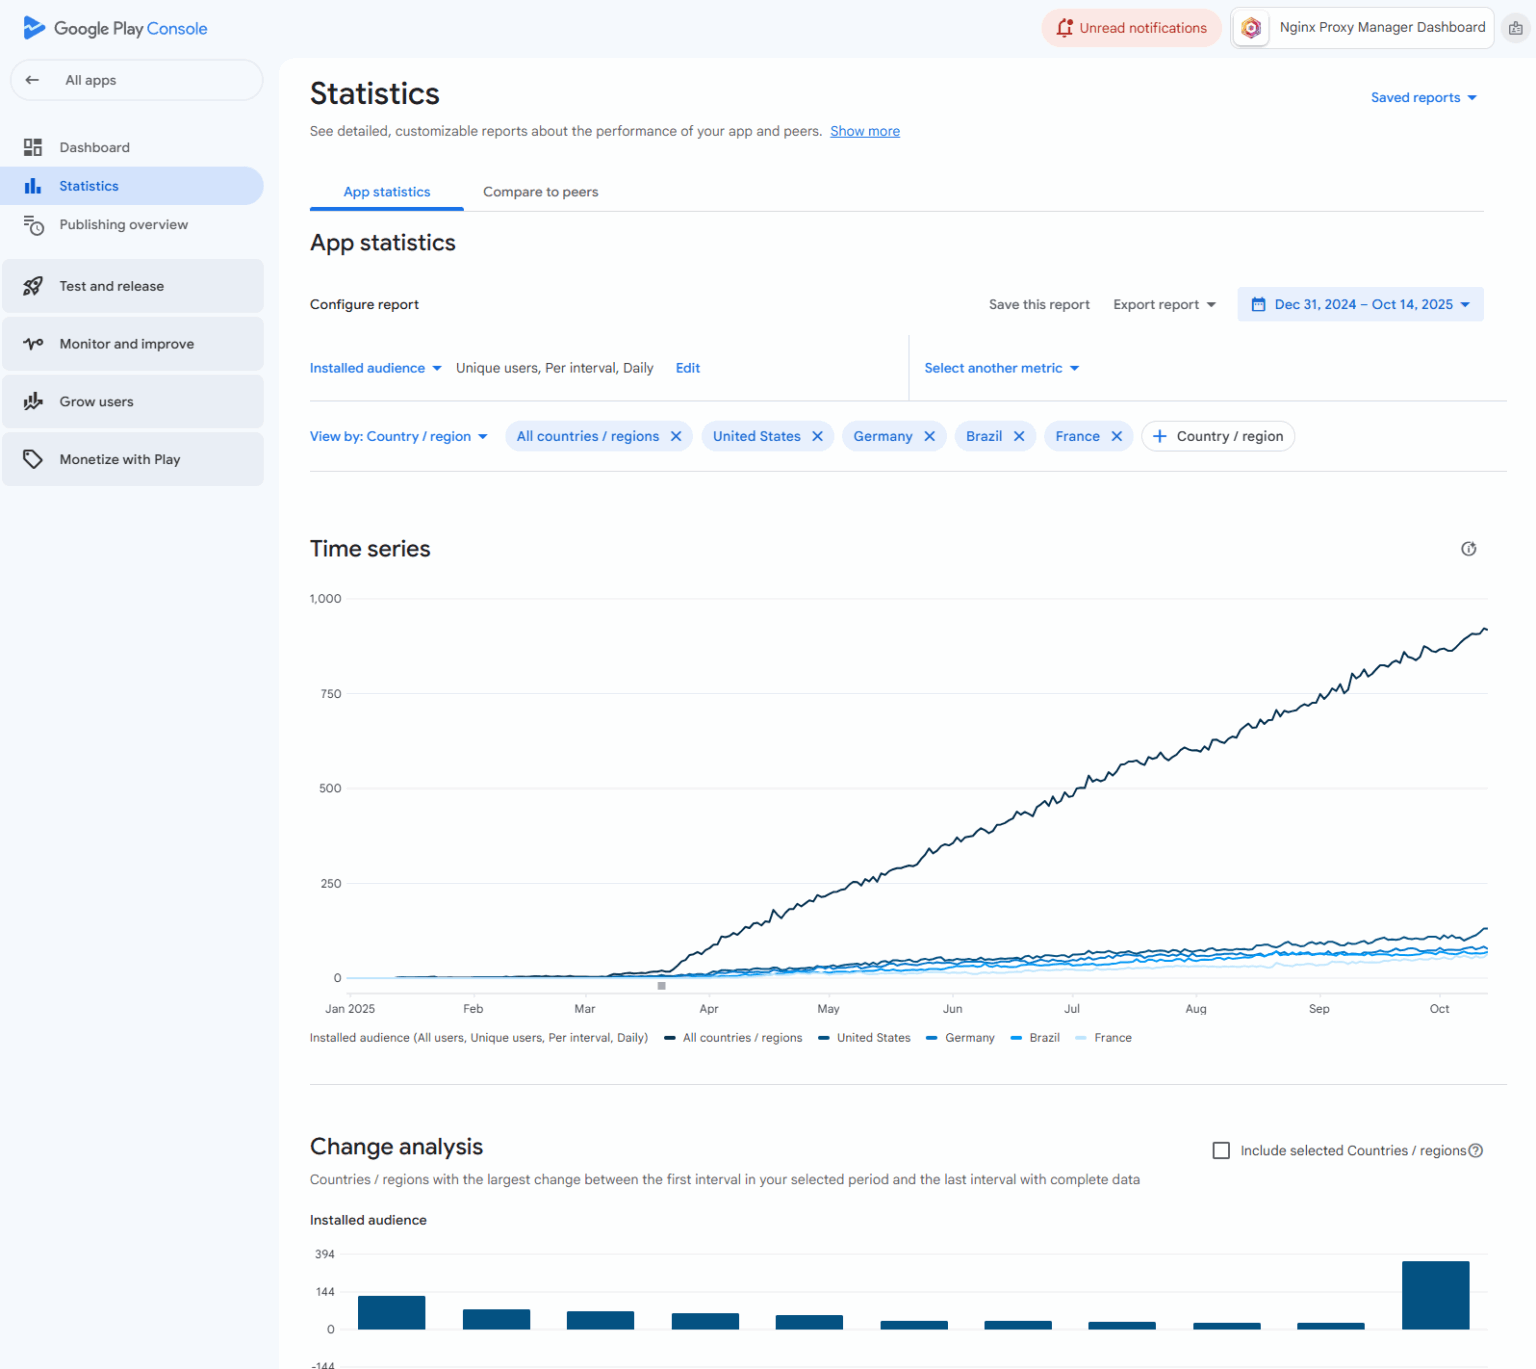Click the Unread notifications button
This screenshot has width=1536, height=1369.
pyautogui.click(x=1132, y=28)
